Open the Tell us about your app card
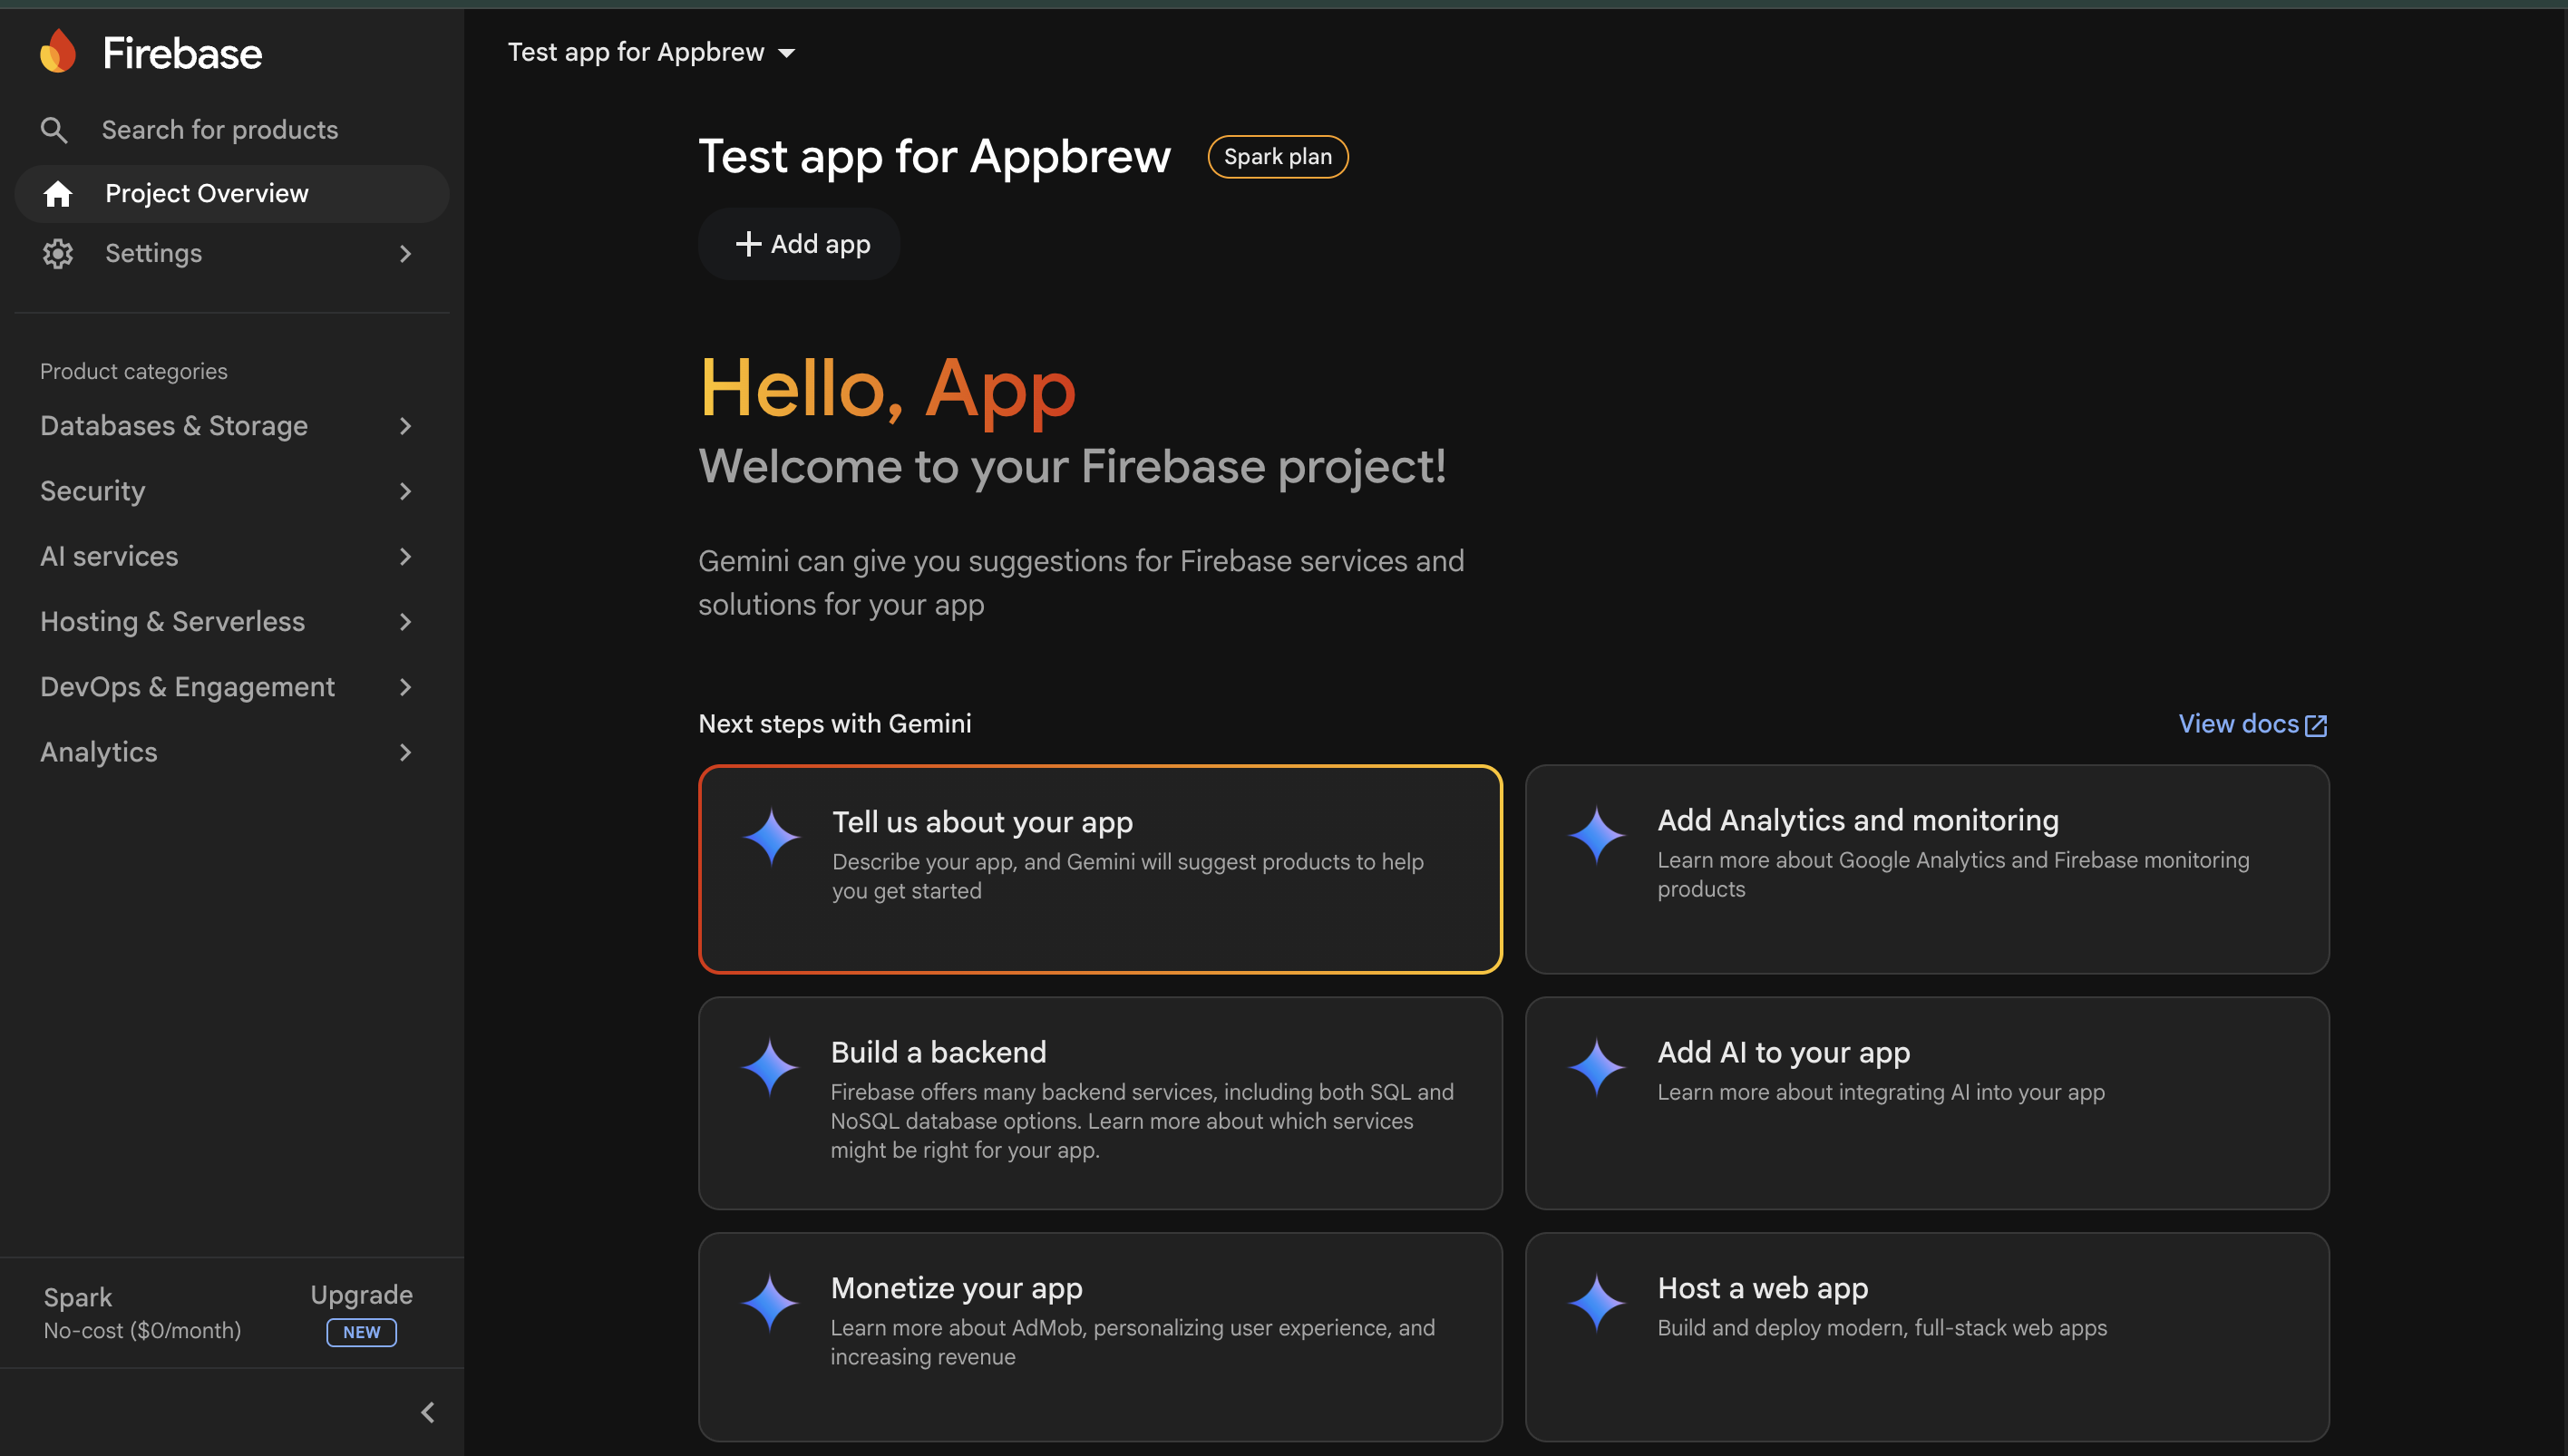Viewport: 2568px width, 1456px height. pyautogui.click(x=1100, y=869)
